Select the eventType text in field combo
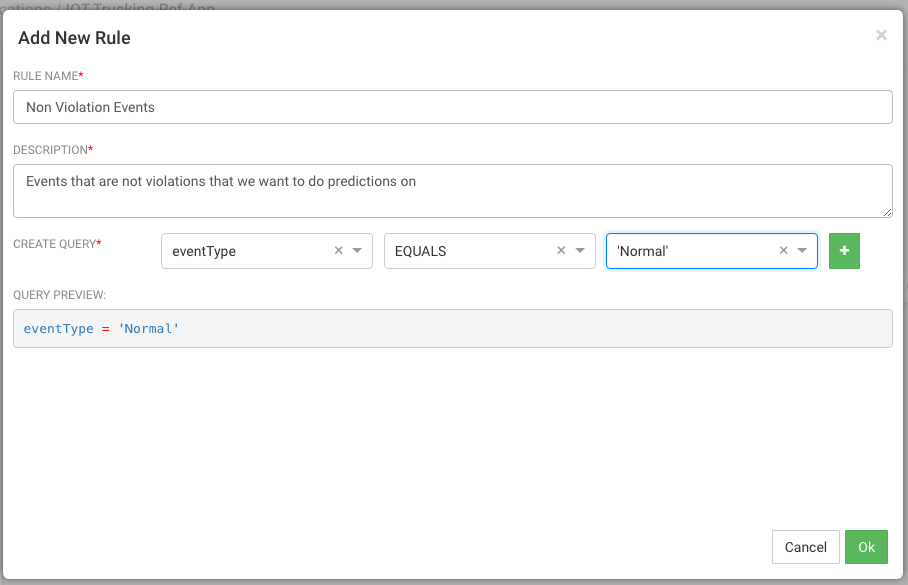 pos(205,251)
